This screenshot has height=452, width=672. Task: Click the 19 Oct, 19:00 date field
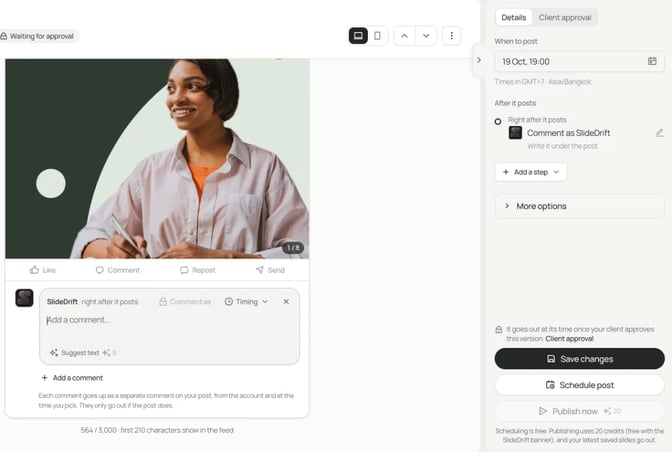click(579, 61)
